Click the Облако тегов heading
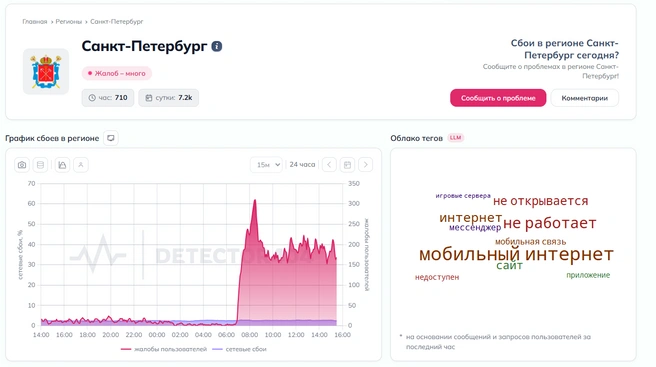 click(416, 138)
